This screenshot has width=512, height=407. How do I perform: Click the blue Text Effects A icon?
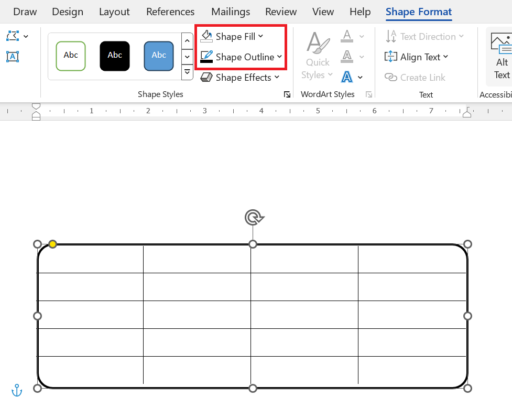pos(347,77)
